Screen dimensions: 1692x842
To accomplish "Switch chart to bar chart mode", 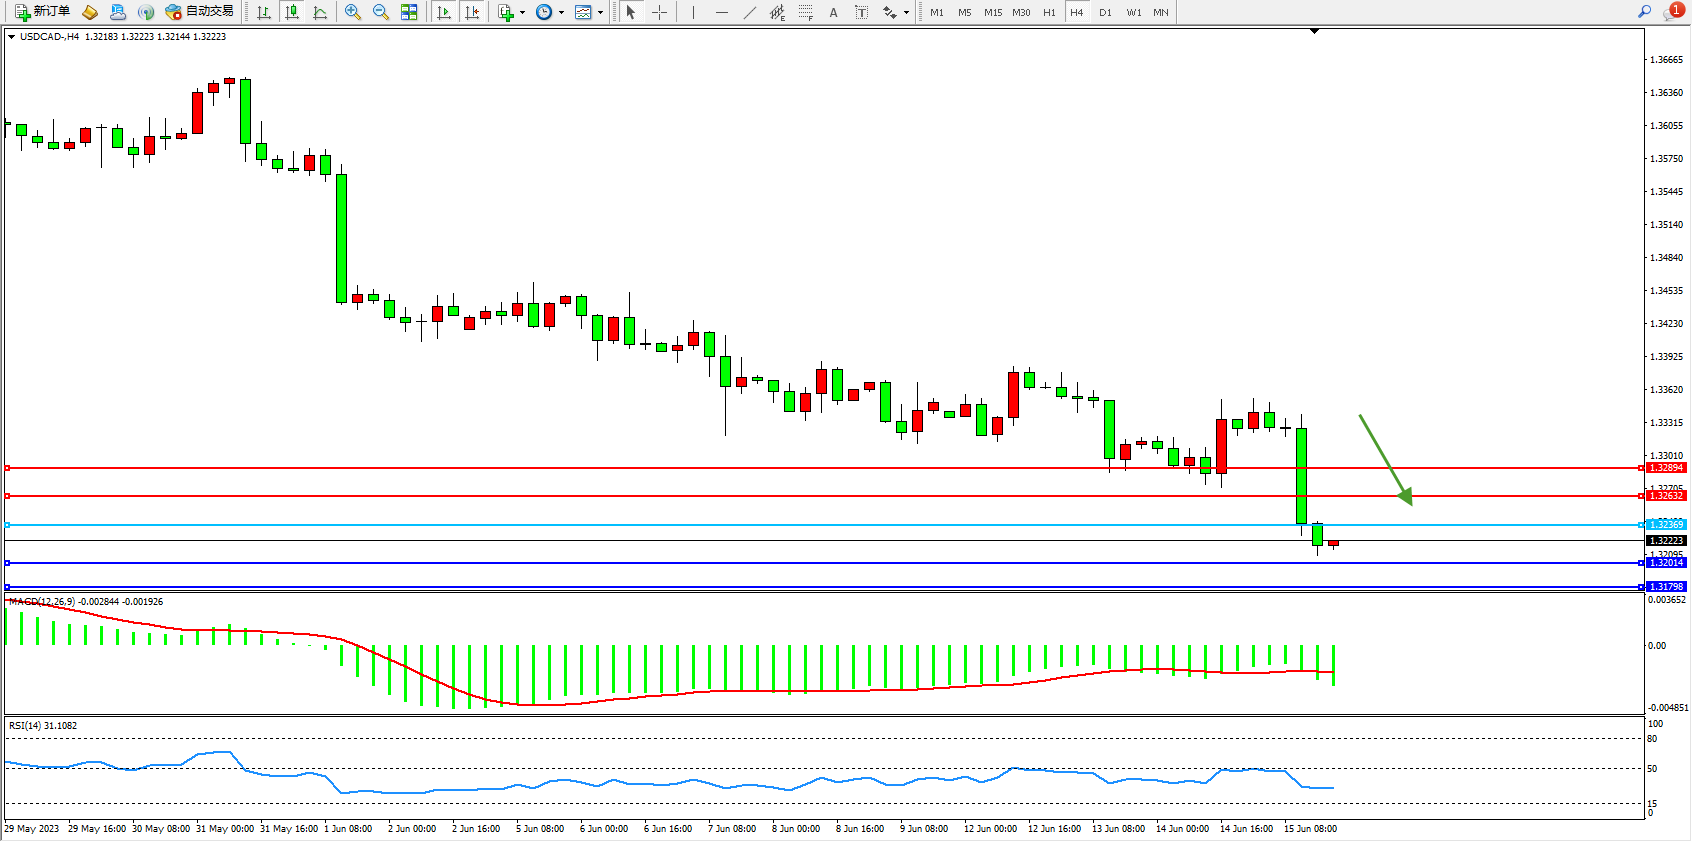I will click(264, 12).
